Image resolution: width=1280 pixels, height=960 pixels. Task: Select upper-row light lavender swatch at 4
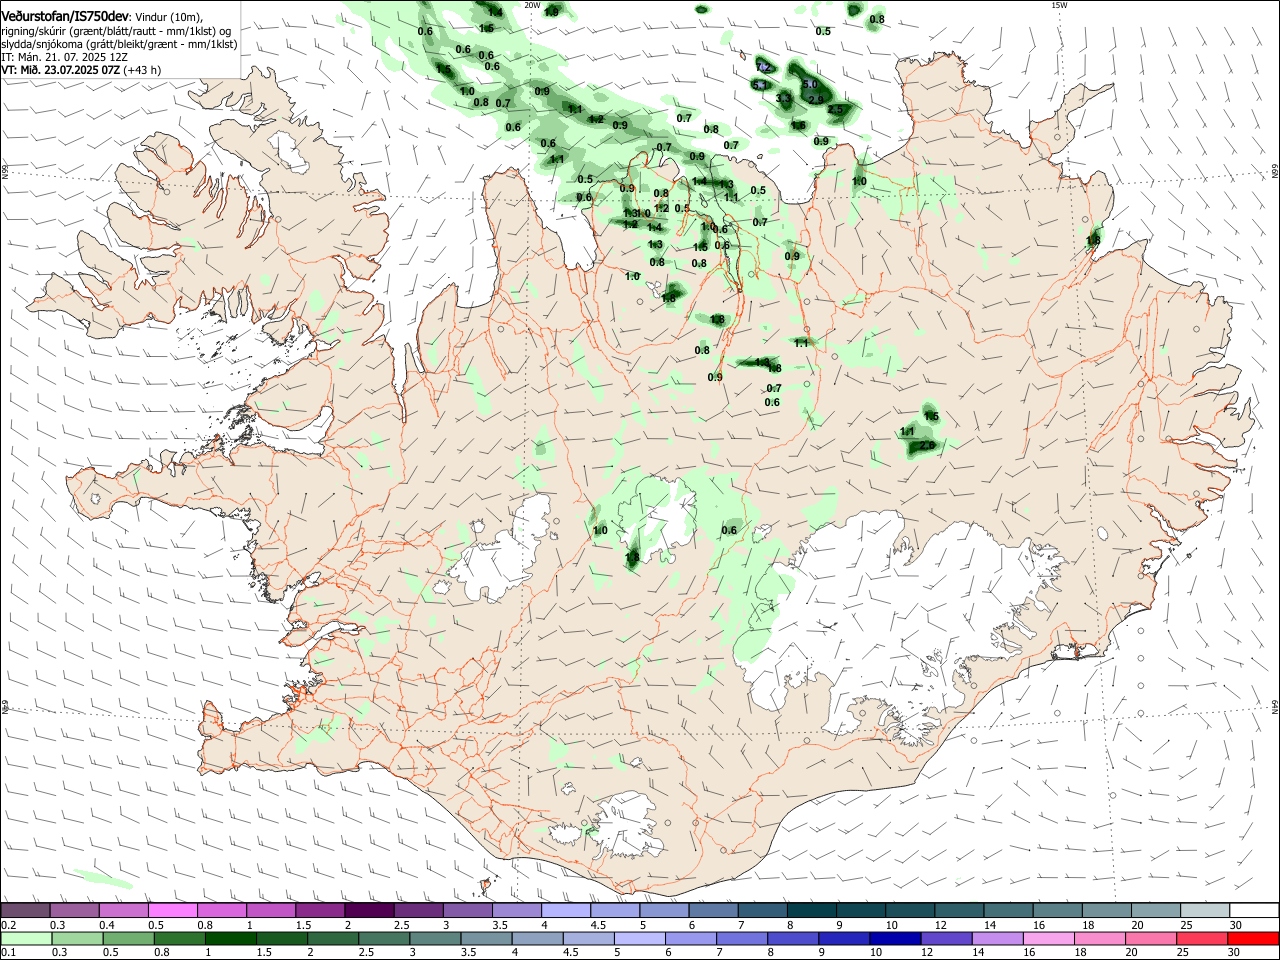[x=567, y=911]
